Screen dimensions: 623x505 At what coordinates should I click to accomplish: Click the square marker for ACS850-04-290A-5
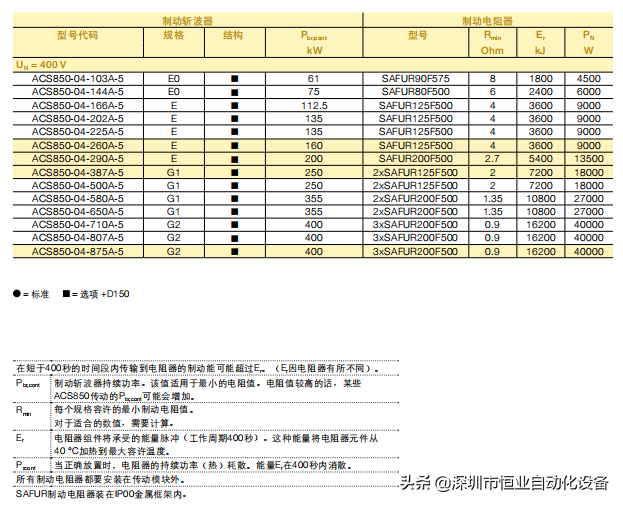click(x=234, y=159)
